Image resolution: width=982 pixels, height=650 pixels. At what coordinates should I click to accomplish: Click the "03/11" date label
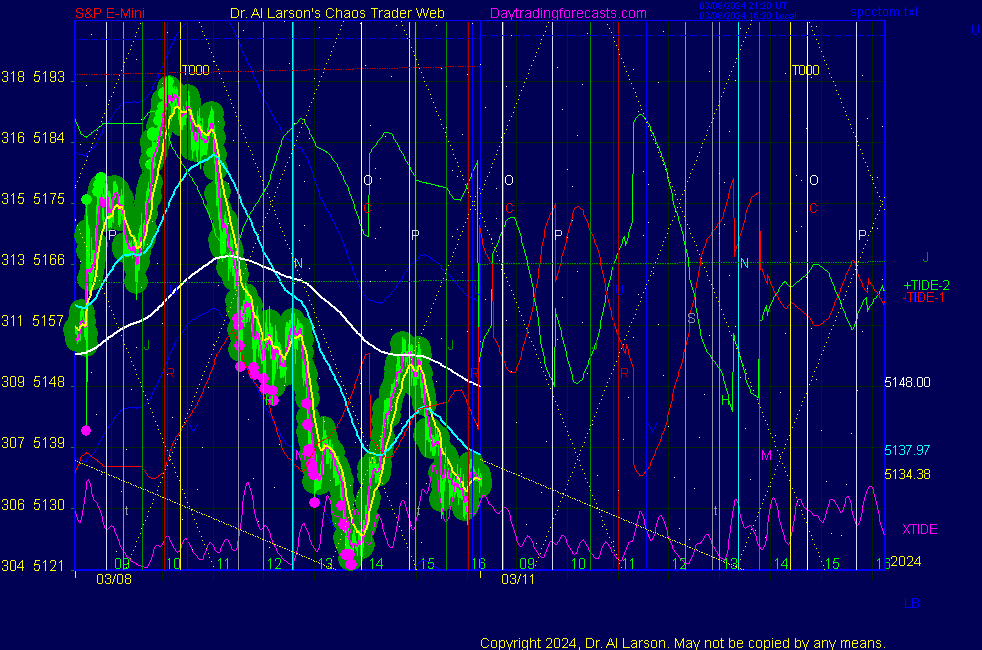click(x=518, y=579)
